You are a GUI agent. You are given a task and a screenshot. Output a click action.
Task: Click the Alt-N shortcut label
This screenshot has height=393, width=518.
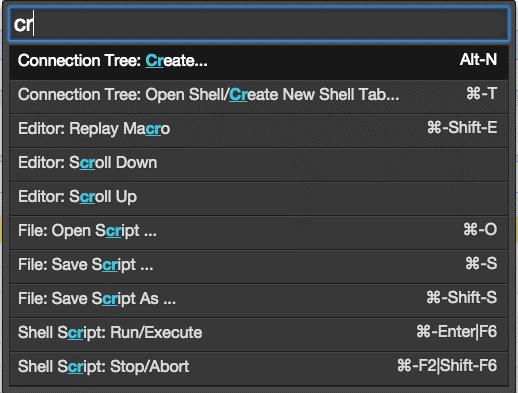pos(478,60)
